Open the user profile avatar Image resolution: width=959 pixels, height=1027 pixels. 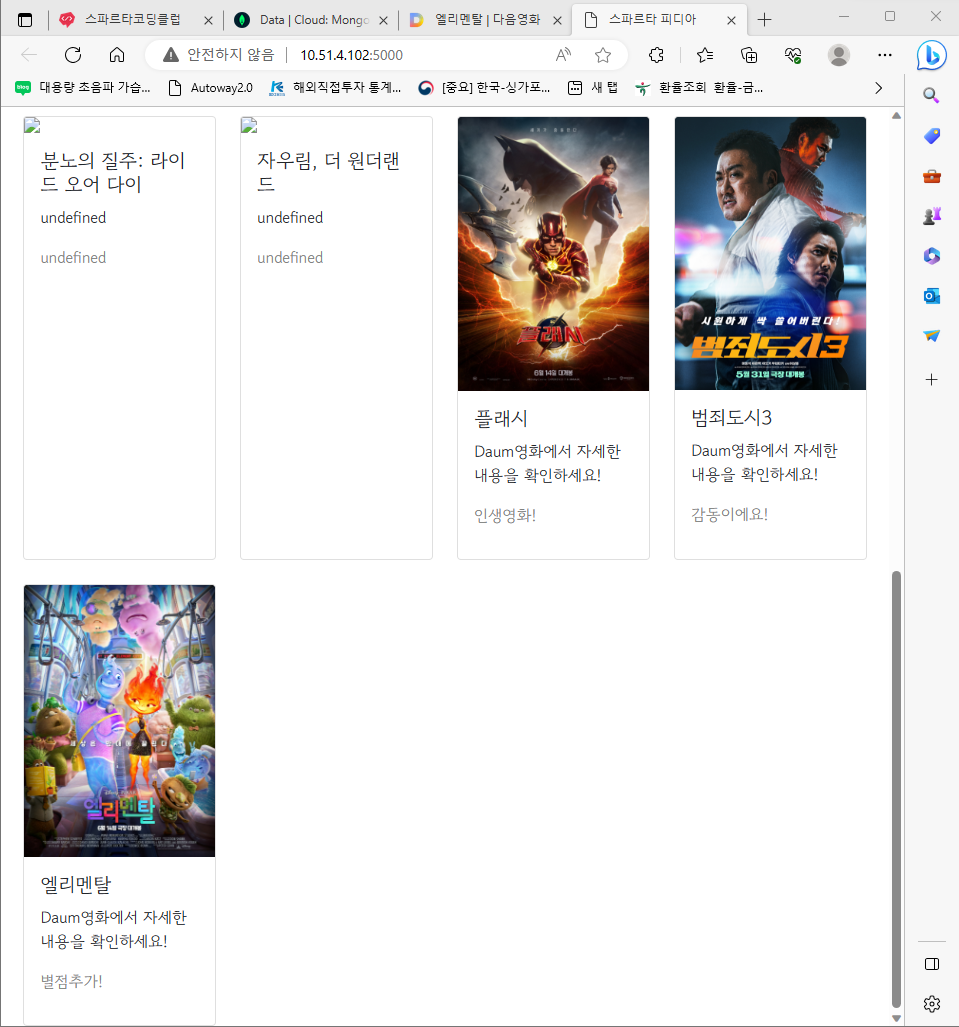pyautogui.click(x=838, y=55)
